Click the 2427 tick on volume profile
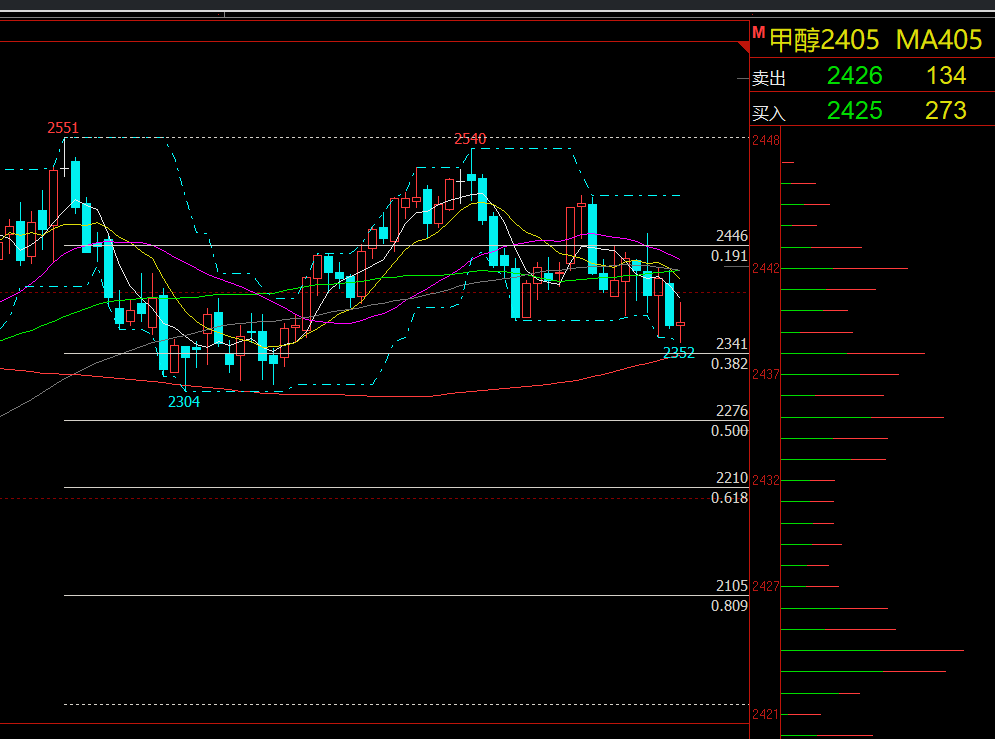This screenshot has width=995, height=739. point(766,586)
